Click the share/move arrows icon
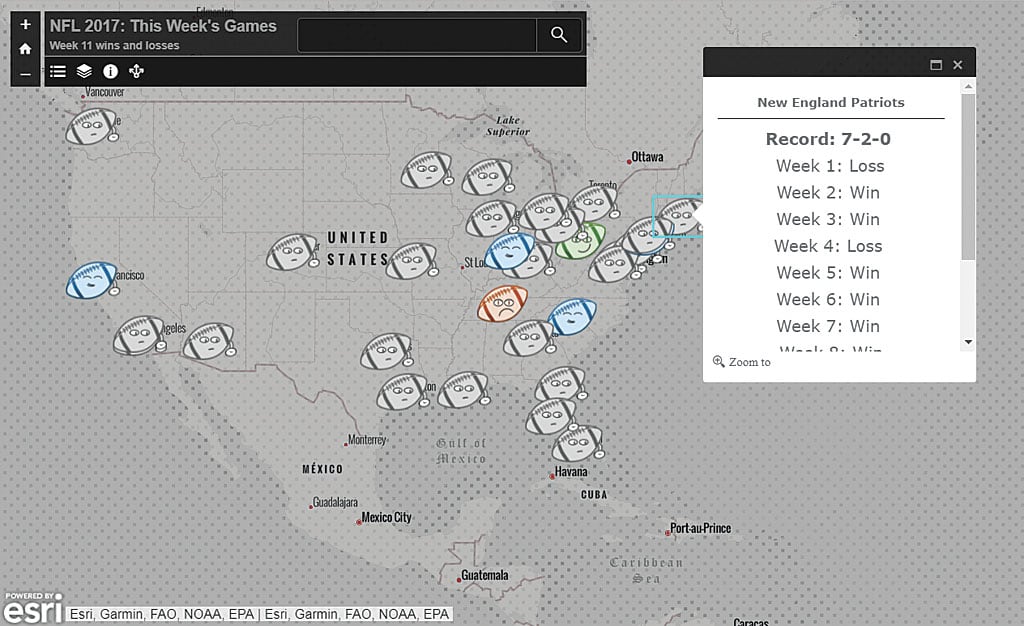 tap(136, 71)
